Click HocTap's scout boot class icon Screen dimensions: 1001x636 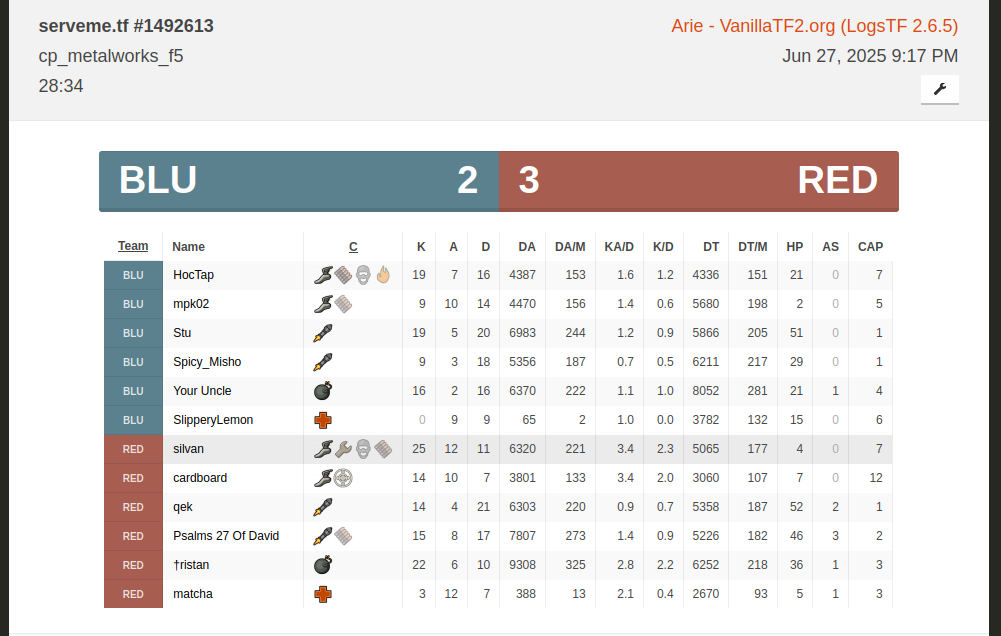point(323,275)
